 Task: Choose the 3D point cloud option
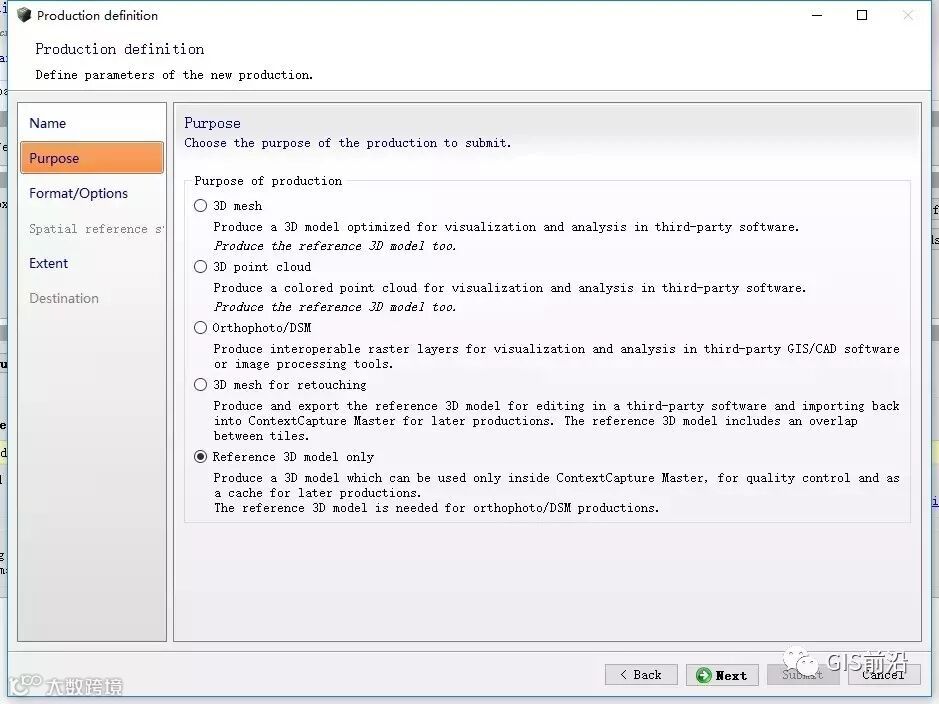click(201, 267)
